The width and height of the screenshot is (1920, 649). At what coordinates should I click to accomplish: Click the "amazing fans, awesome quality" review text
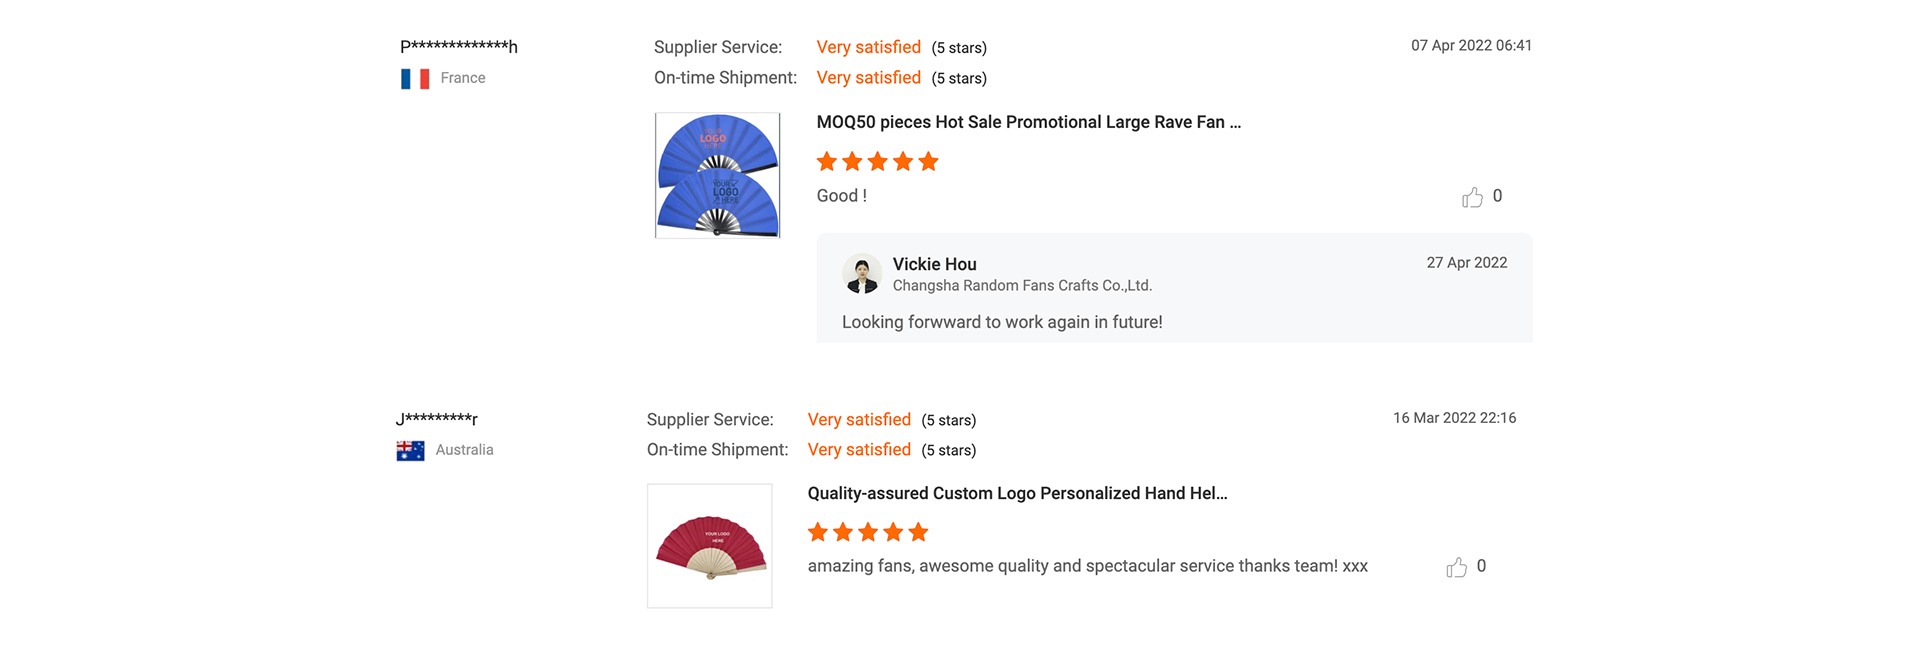(1087, 566)
